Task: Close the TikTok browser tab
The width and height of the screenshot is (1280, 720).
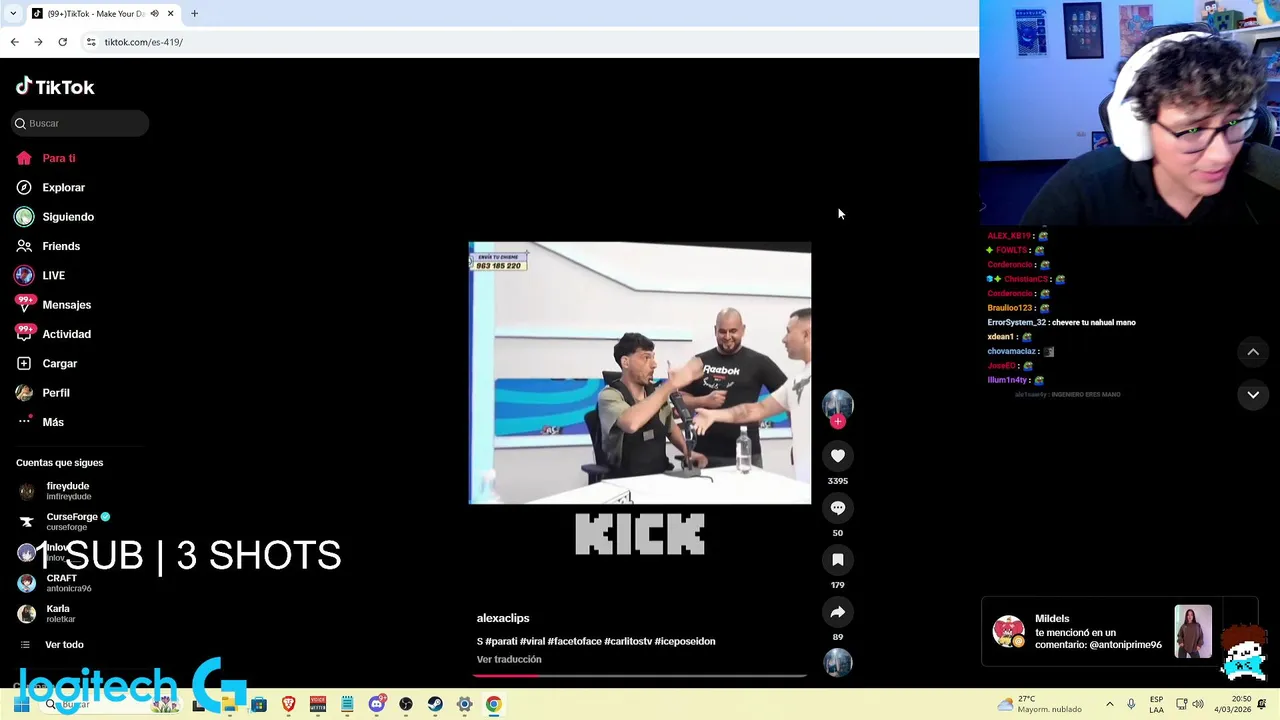Action: click(170, 13)
